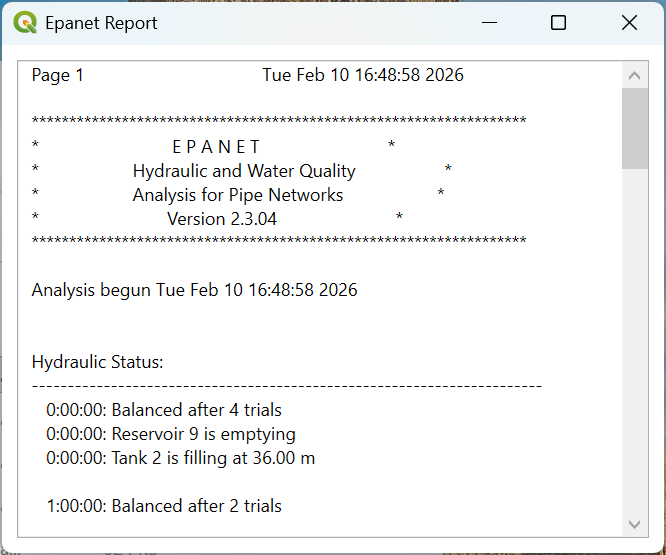This screenshot has width=666, height=555.
Task: Minimize the Epanet Report window
Action: point(489,23)
